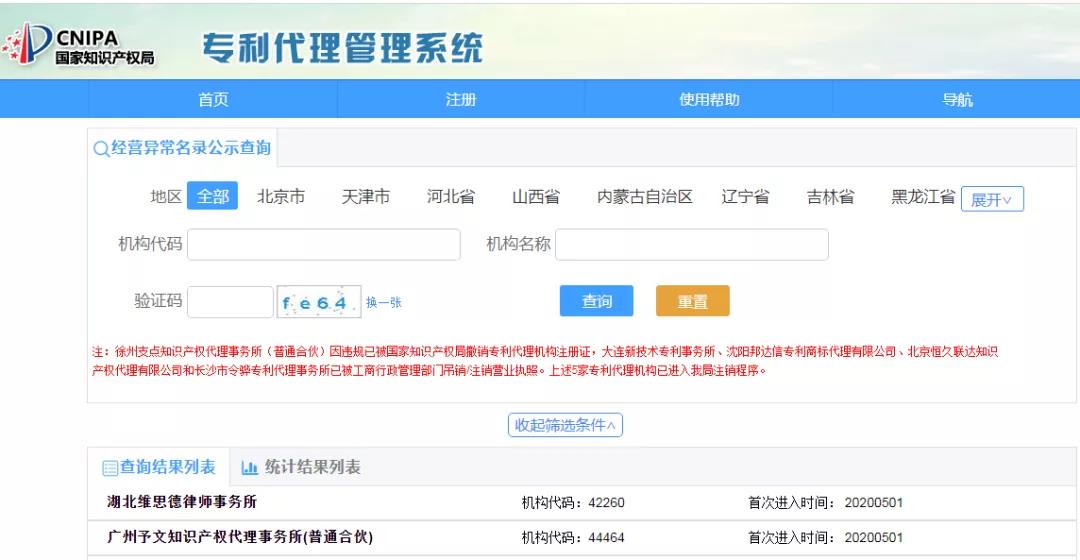The width and height of the screenshot is (1080, 560).
Task: Focus the 机构名称 text box
Action: tap(691, 244)
